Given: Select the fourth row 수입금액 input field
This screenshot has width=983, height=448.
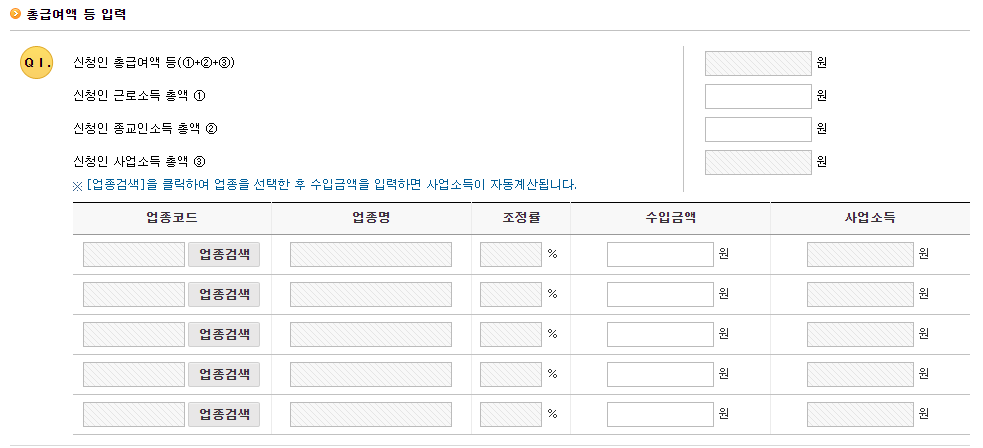Looking at the screenshot, I should coord(660,375).
